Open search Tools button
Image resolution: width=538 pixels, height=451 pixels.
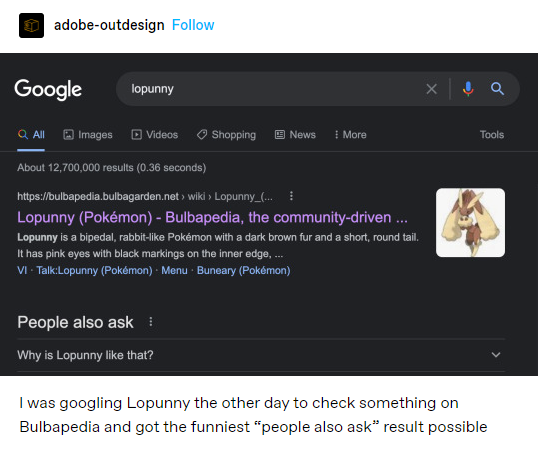tap(492, 135)
